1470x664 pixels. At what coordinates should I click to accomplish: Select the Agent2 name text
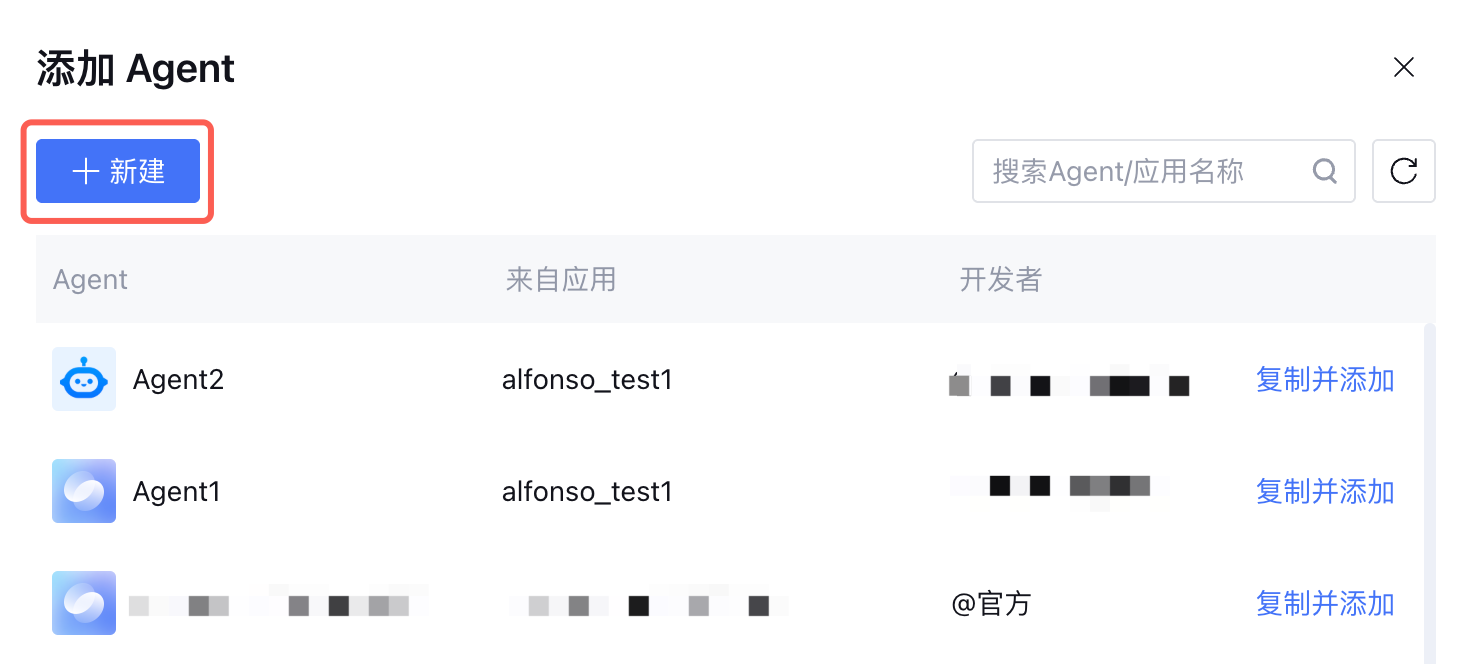(x=178, y=380)
